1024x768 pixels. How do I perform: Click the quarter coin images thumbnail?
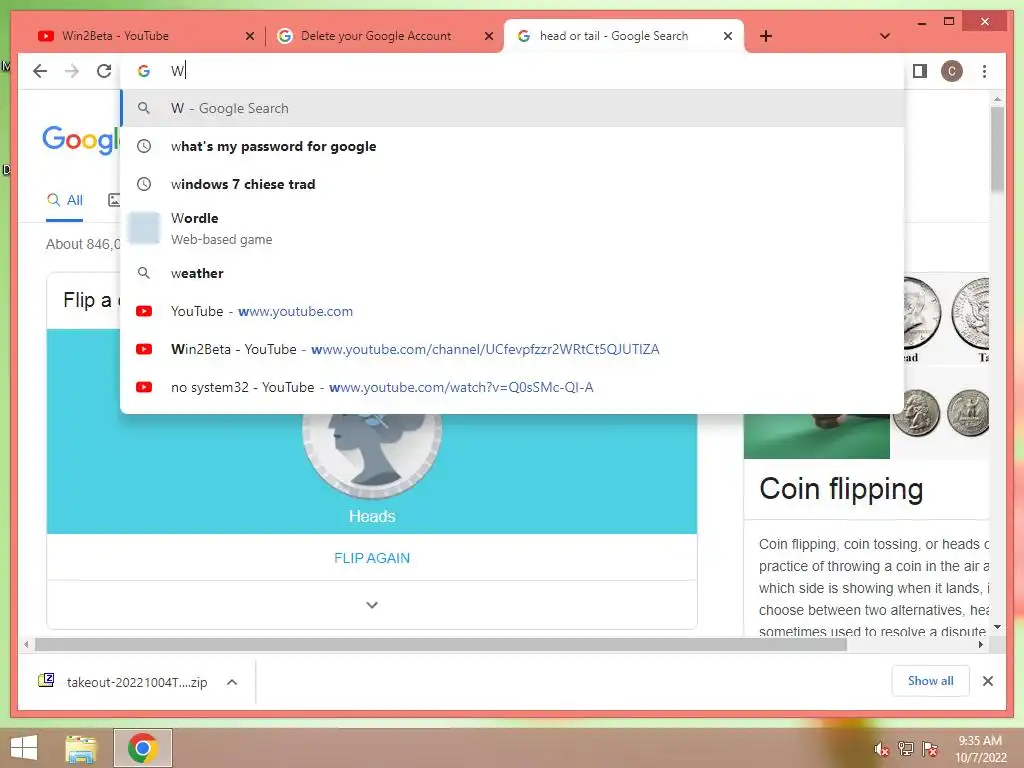coord(940,413)
